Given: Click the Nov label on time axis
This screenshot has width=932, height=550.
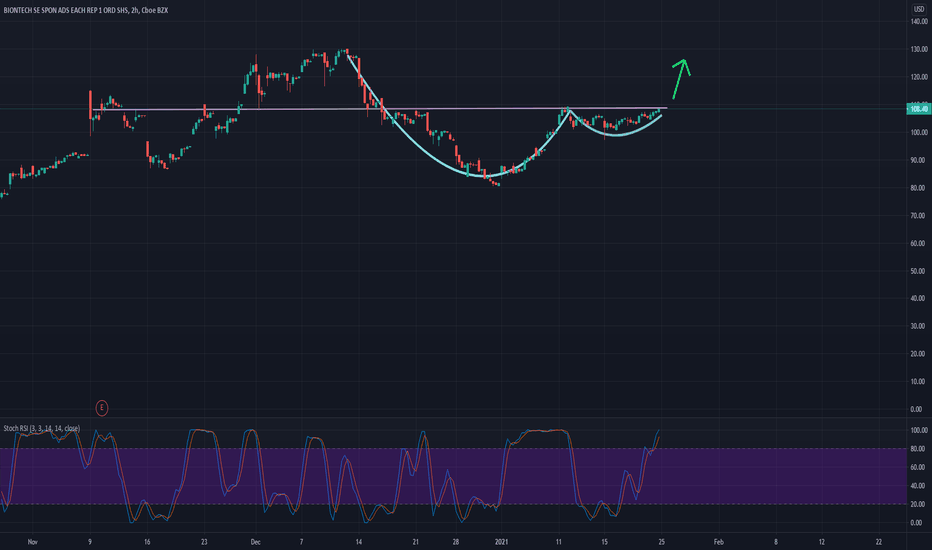Looking at the screenshot, I should 33,542.
